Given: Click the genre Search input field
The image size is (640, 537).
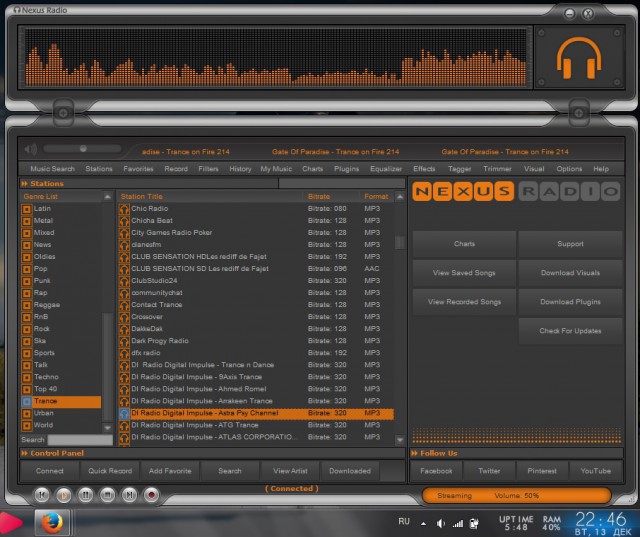Looking at the screenshot, I should tap(80, 440).
